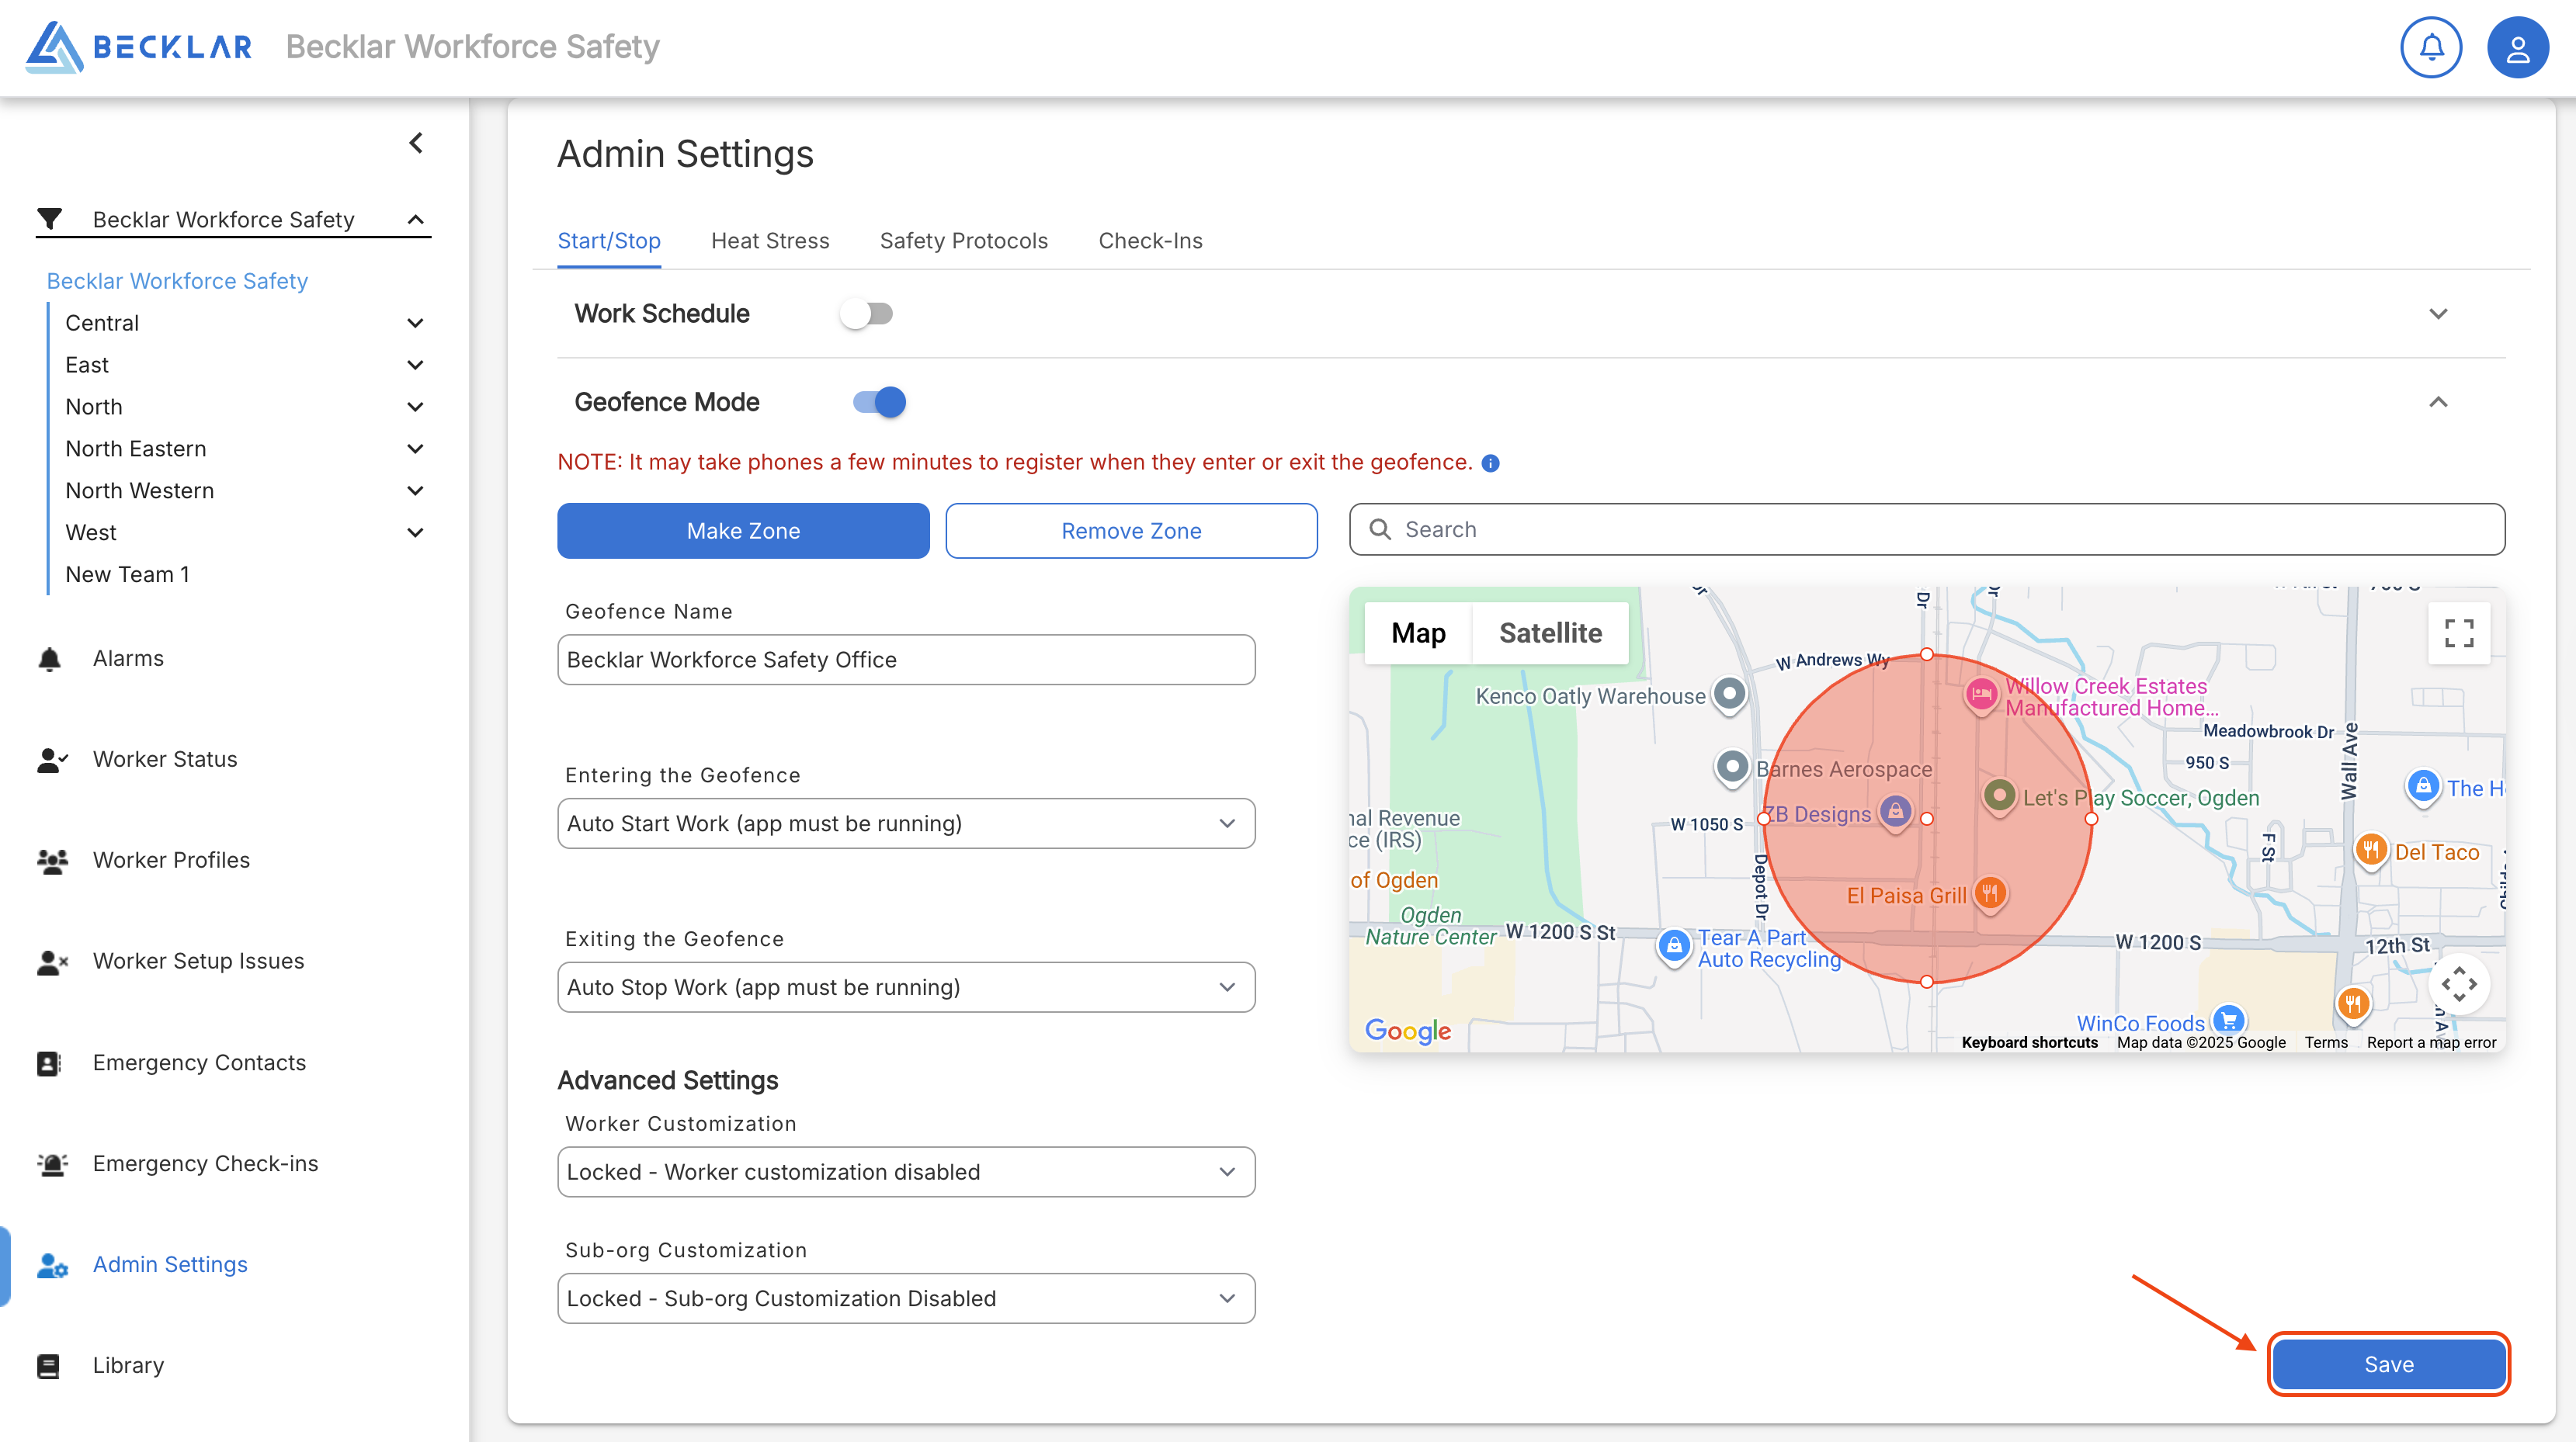
Task: Open Emergency Check-ins in sidebar
Action: click(205, 1163)
